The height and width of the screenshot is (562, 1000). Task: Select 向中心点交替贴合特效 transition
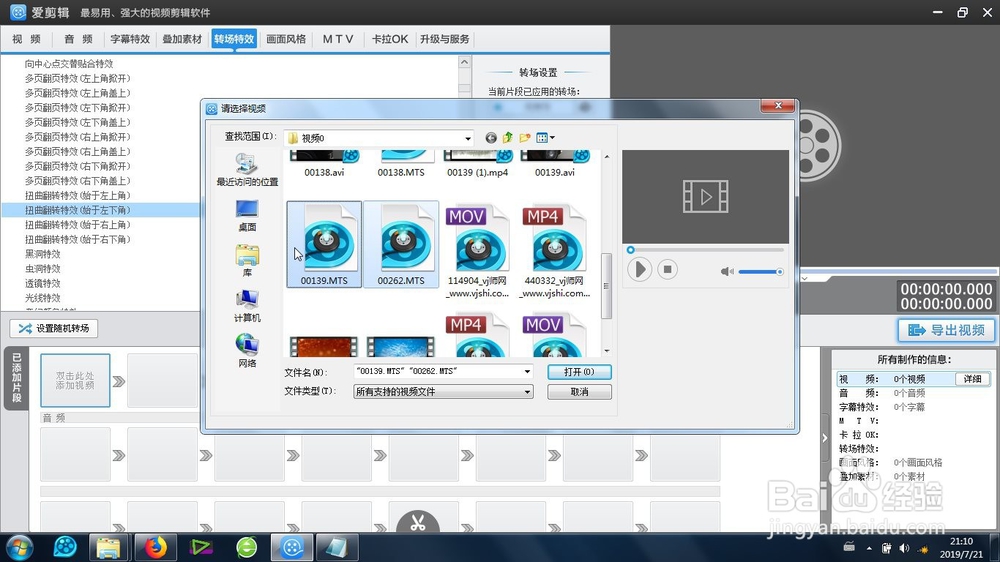[69, 64]
